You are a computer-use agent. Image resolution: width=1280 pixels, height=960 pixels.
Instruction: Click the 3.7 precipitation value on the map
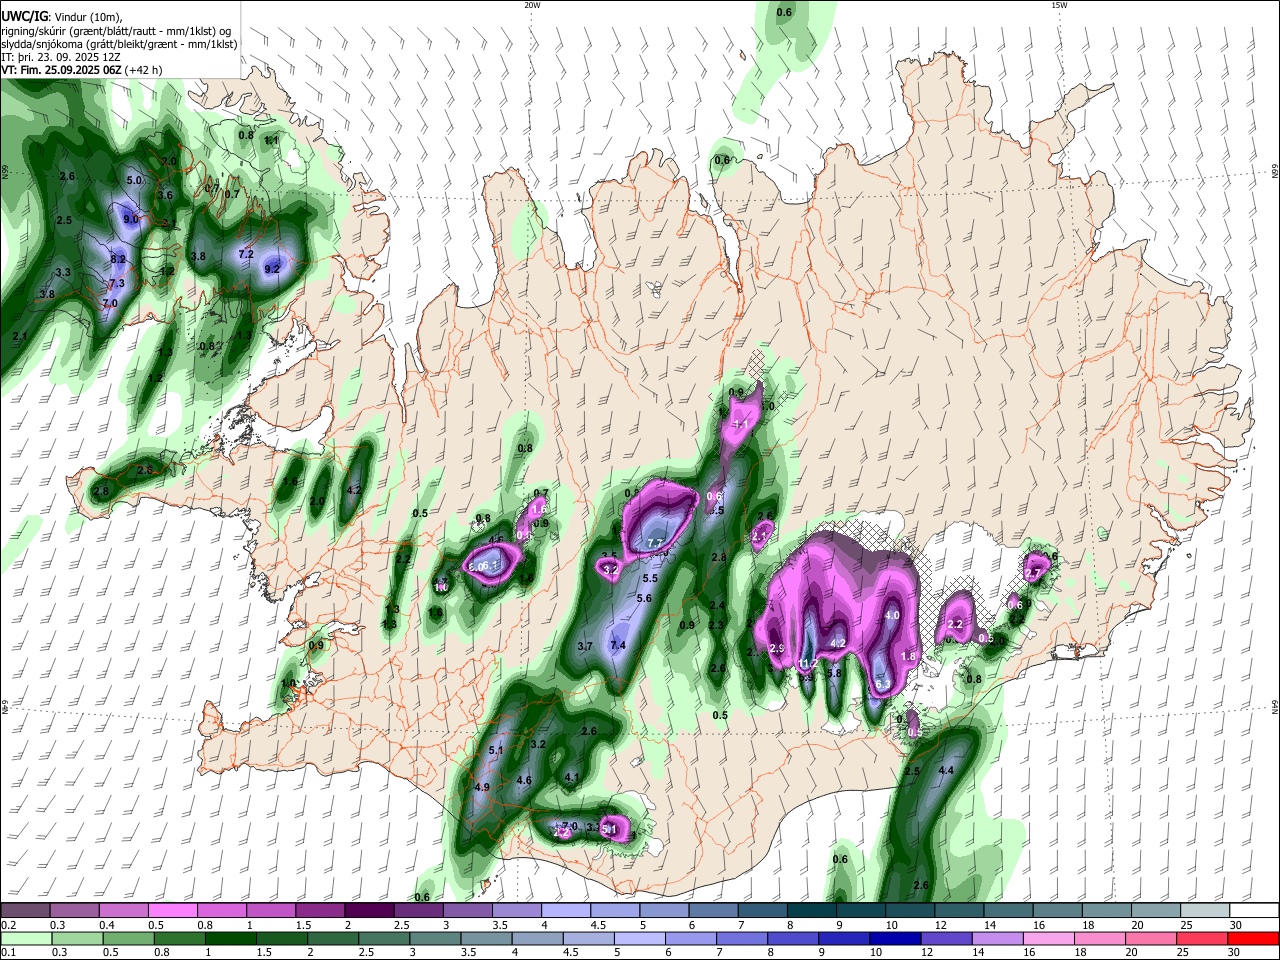click(x=586, y=646)
